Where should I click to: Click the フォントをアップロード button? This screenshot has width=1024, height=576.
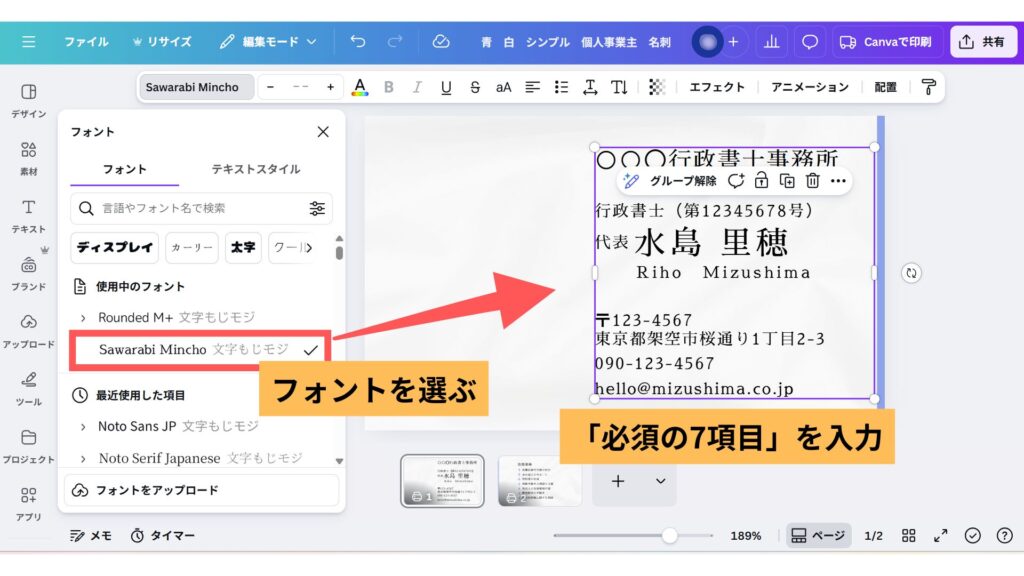click(202, 490)
